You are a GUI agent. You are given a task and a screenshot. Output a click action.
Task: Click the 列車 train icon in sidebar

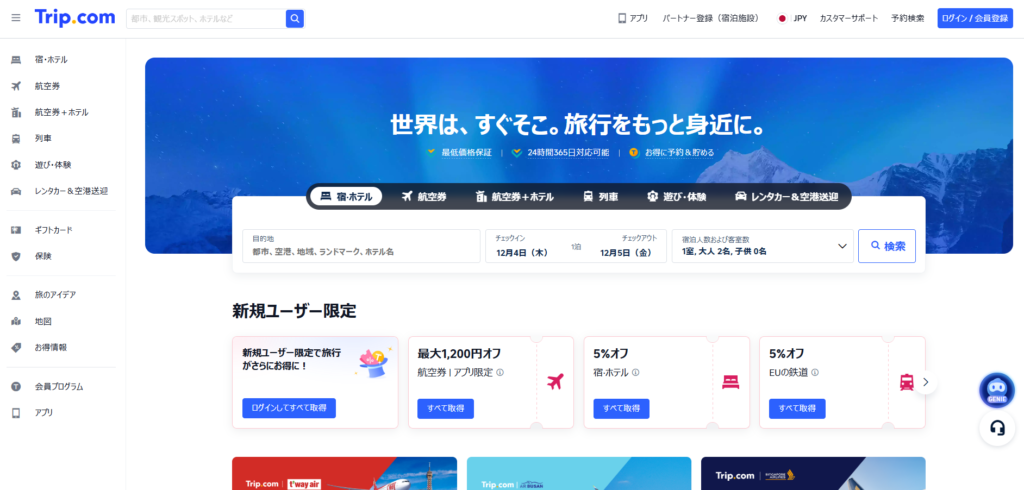pos(16,138)
